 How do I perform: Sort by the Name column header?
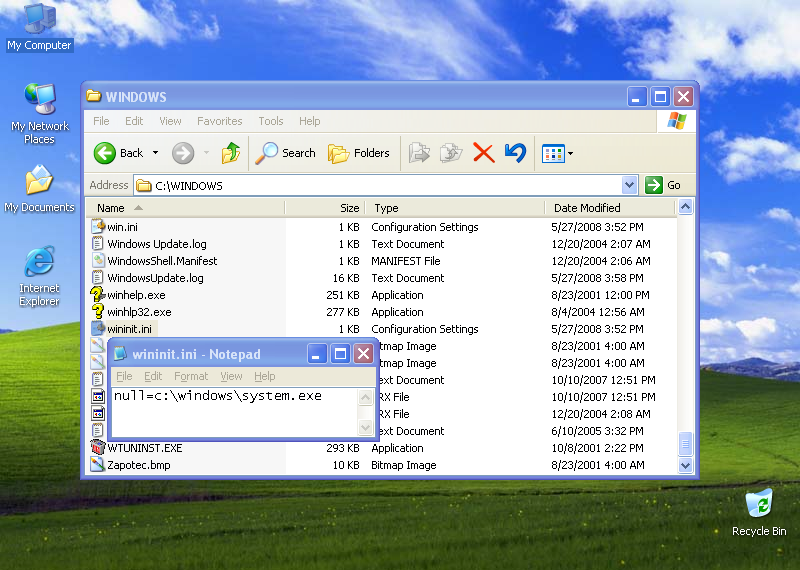pyautogui.click(x=185, y=208)
